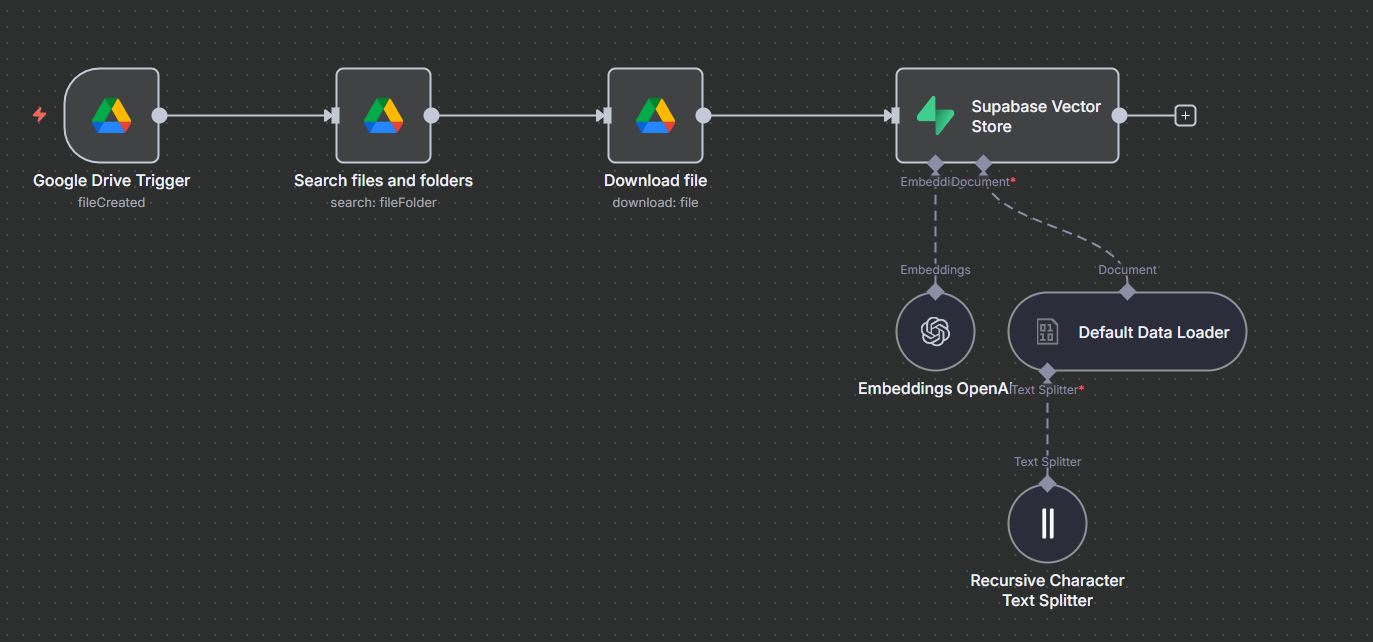Click the Supabase Document input diamond connector
1373x642 pixels.
pos(983,162)
